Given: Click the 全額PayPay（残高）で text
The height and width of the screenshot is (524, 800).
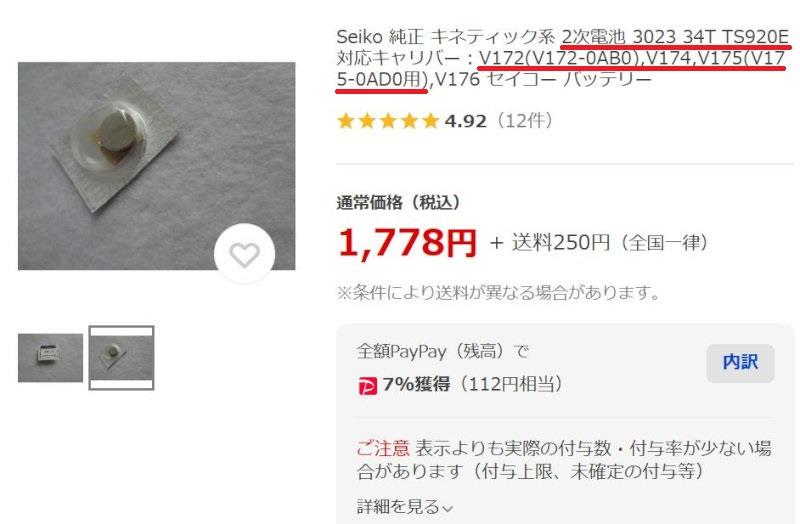Looking at the screenshot, I should [x=443, y=352].
